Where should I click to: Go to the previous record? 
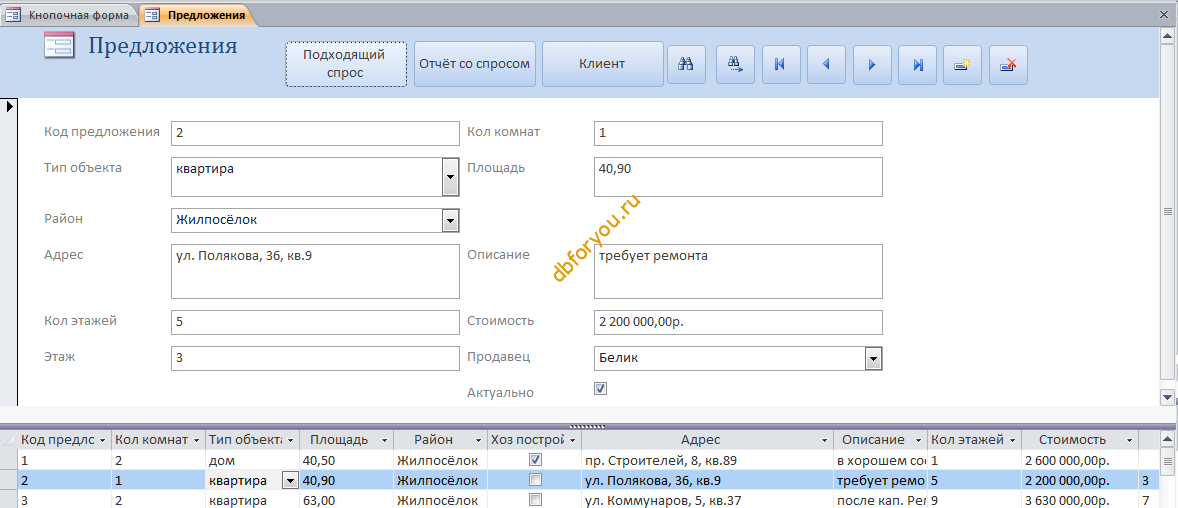pyautogui.click(x=826, y=65)
